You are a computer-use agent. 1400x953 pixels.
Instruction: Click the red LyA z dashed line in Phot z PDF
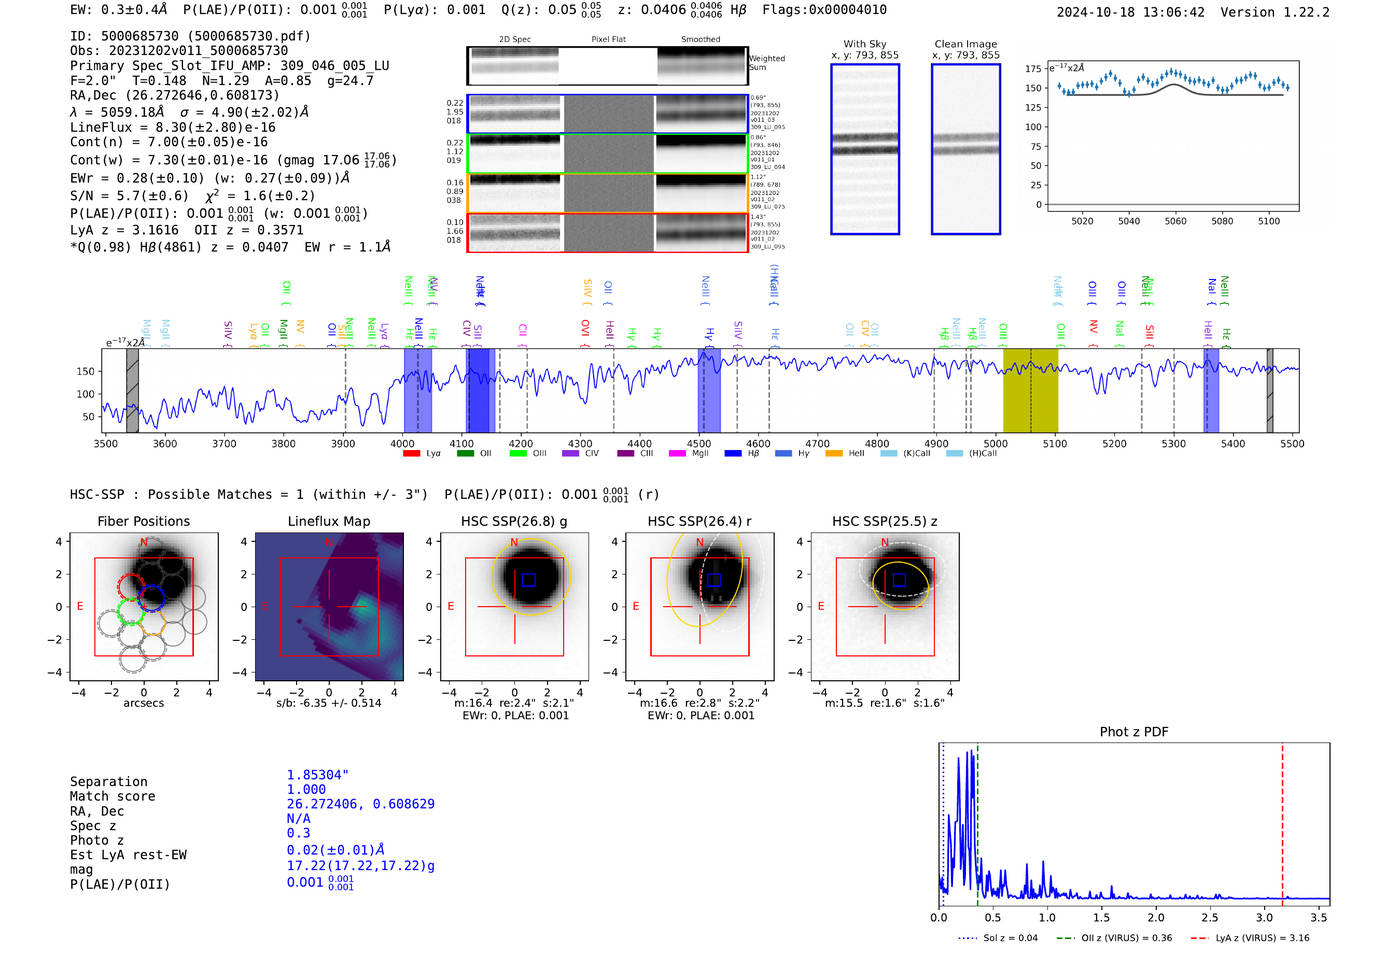click(1282, 825)
